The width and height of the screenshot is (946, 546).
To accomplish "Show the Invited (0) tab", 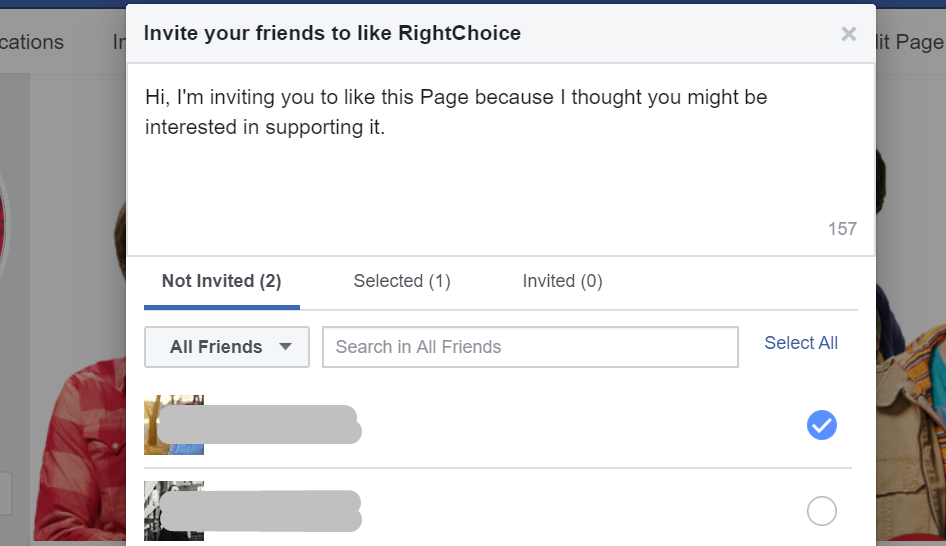I will pyautogui.click(x=562, y=281).
